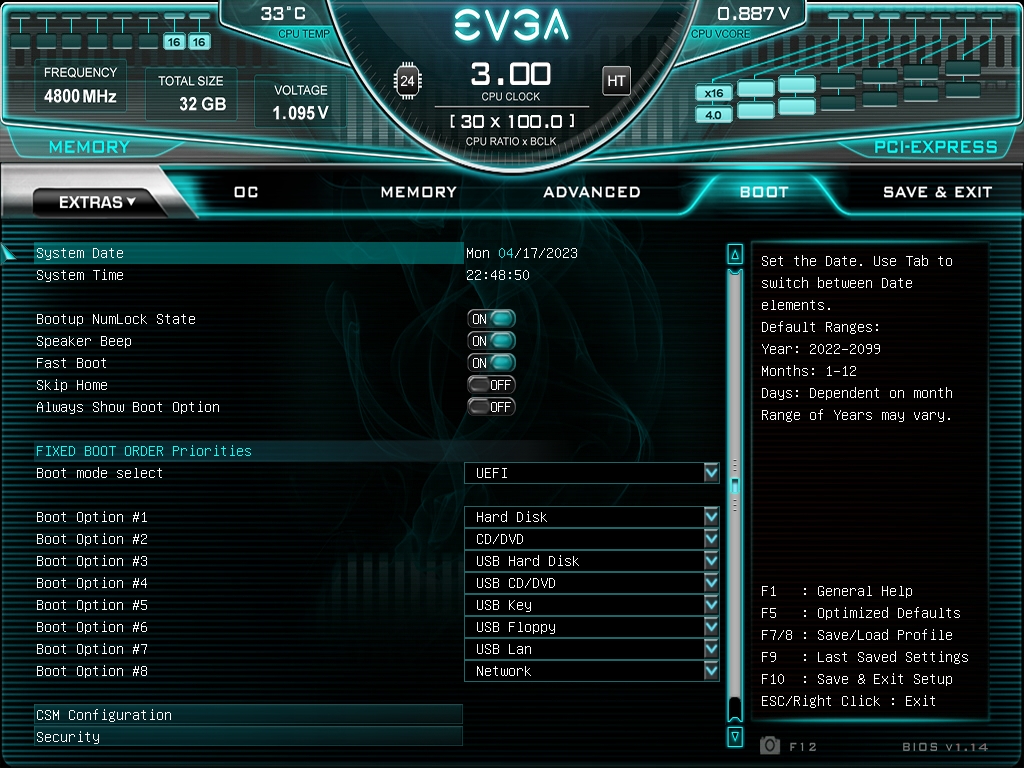Click the vertical scrollbar thumb

(x=735, y=486)
